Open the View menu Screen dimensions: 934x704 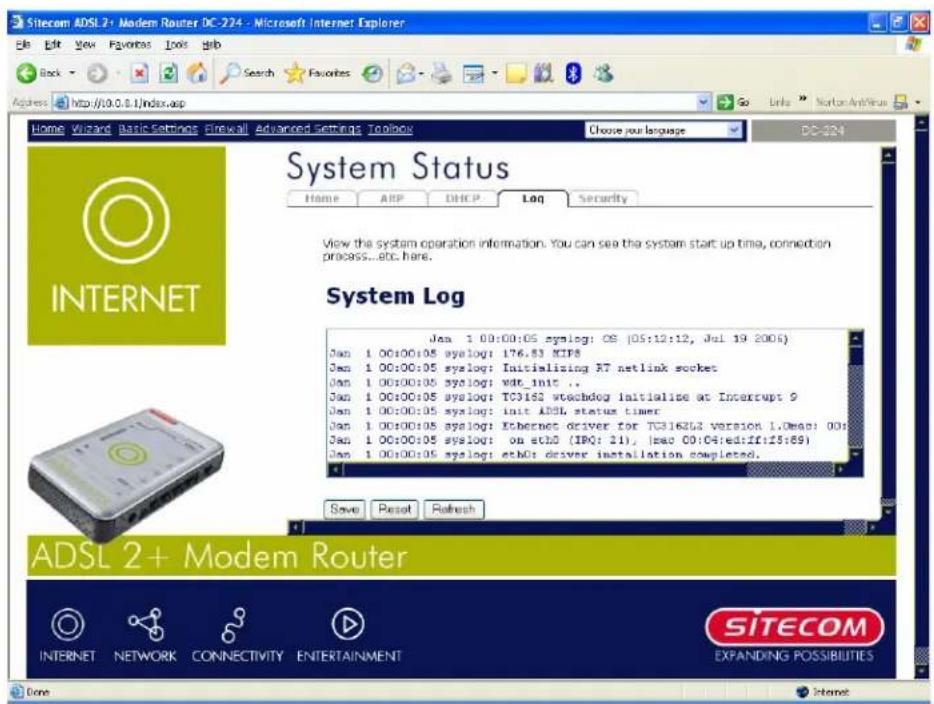point(85,44)
